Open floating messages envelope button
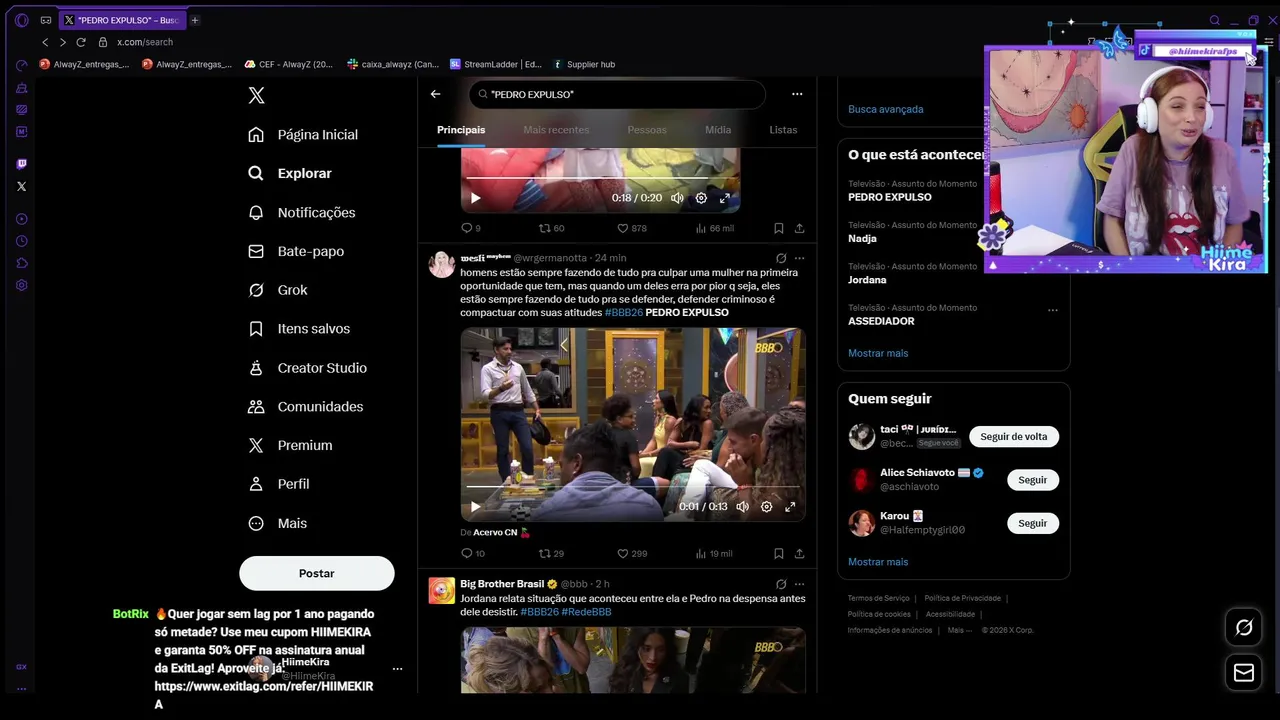Viewport: 1280px width, 720px height. 1244,673
